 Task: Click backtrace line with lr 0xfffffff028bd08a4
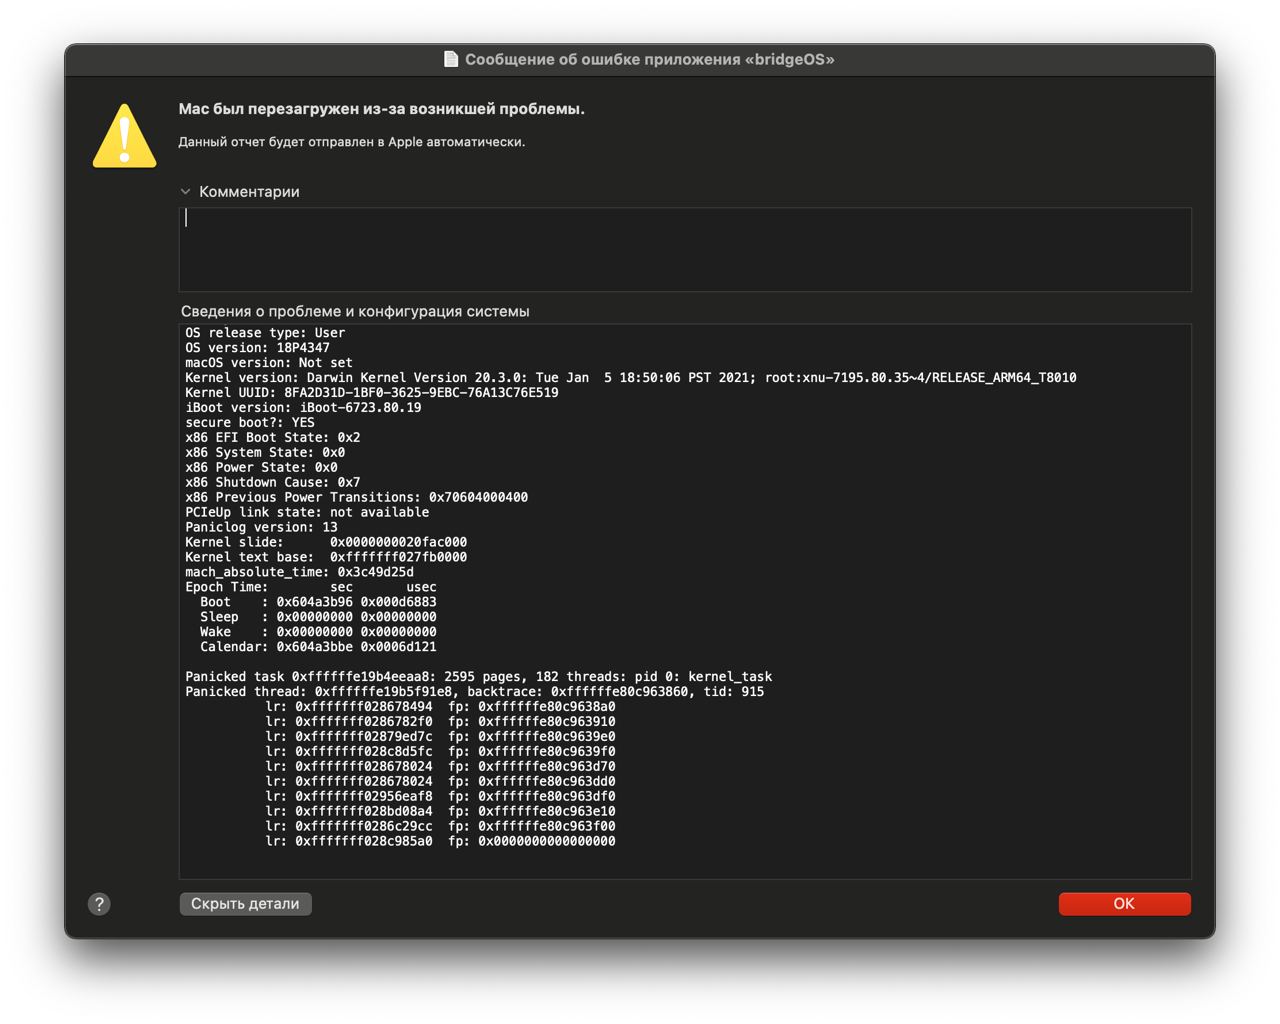pos(441,813)
